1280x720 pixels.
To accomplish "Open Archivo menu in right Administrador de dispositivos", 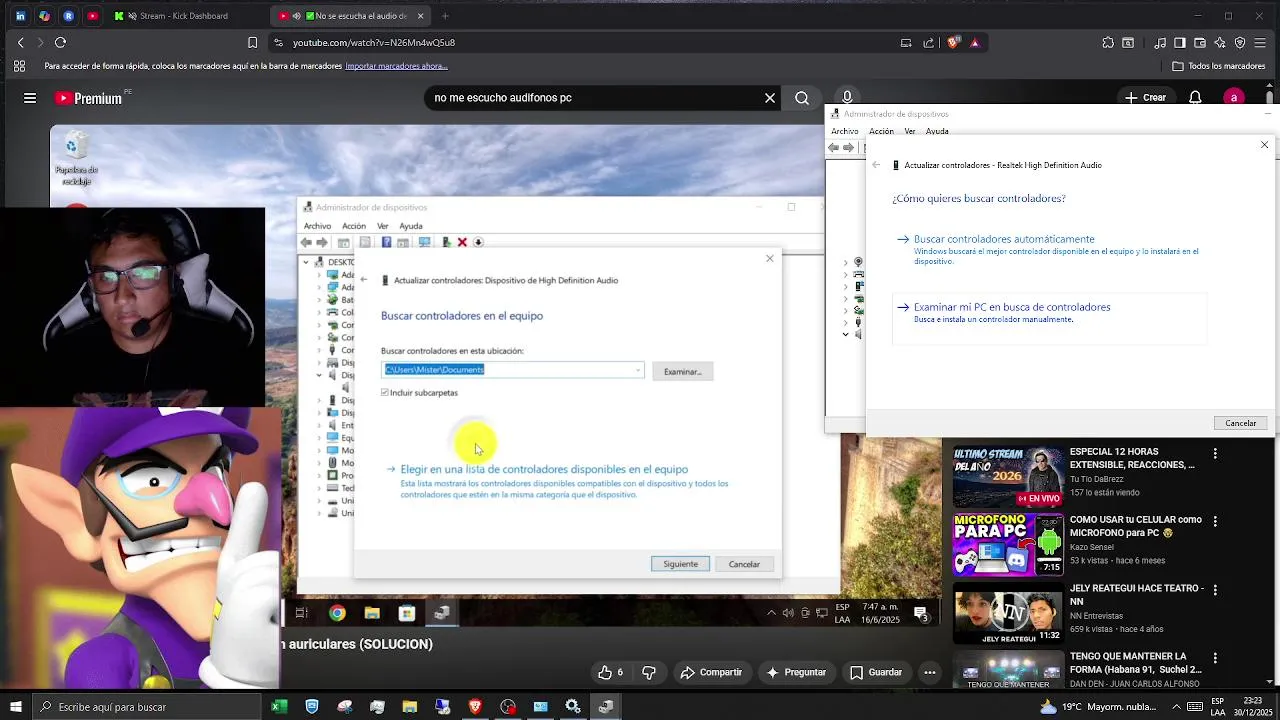I will (845, 131).
